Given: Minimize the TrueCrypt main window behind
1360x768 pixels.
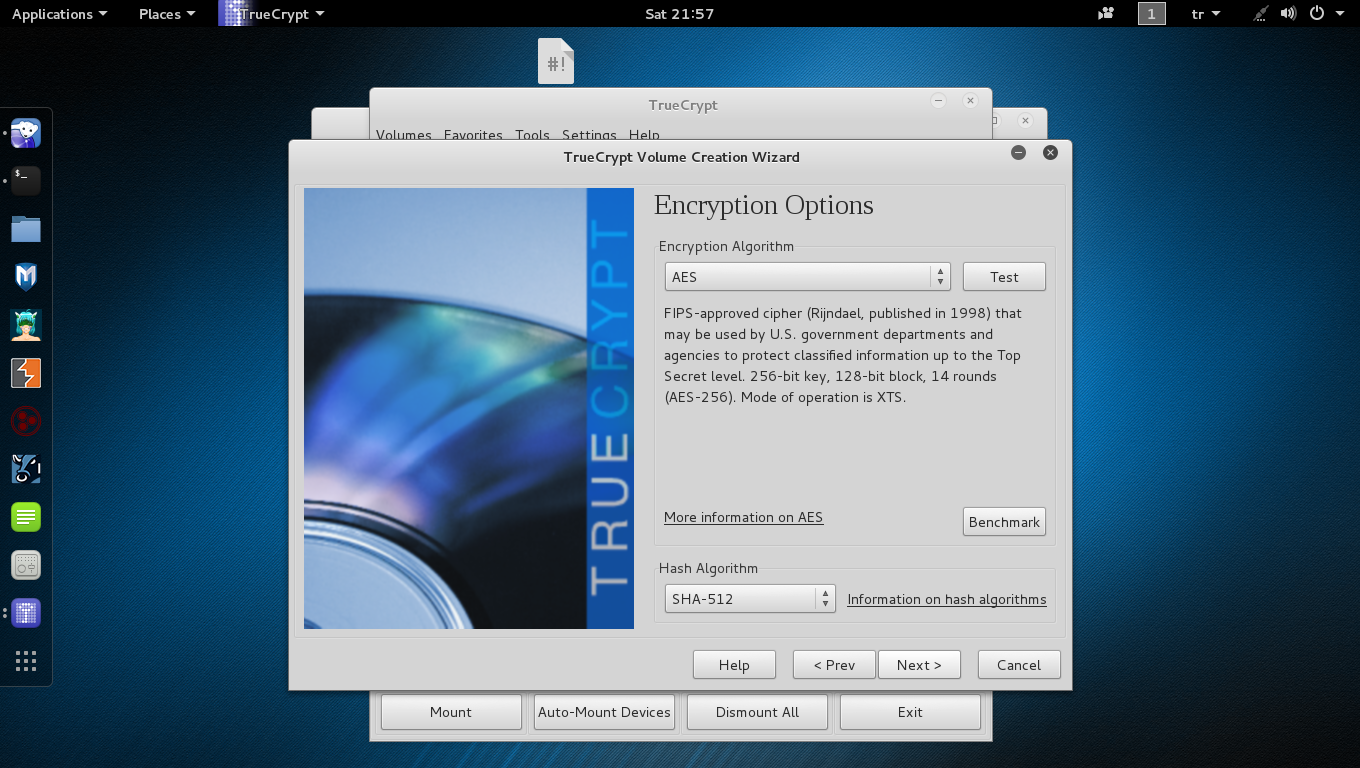Looking at the screenshot, I should point(938,101).
